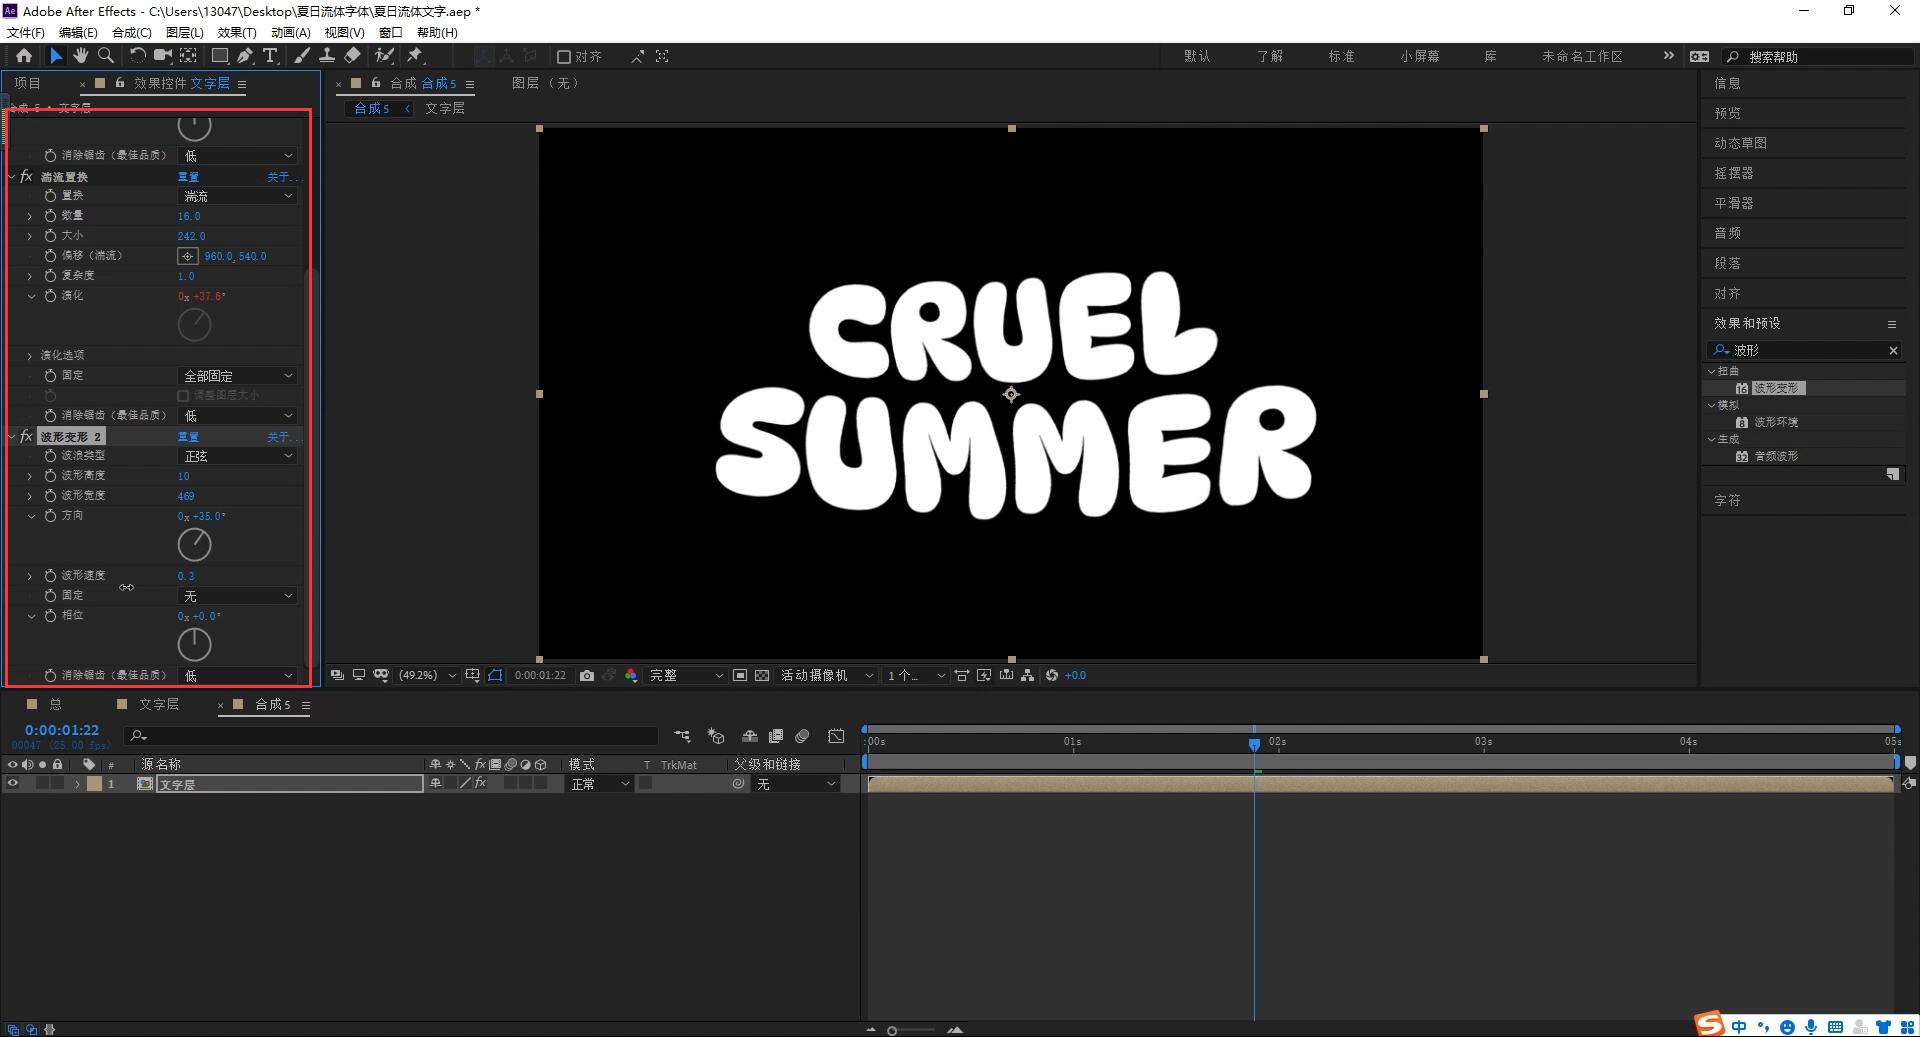The width and height of the screenshot is (1920, 1037).
Task: Select the Horizontal Type tool
Action: [x=270, y=56]
